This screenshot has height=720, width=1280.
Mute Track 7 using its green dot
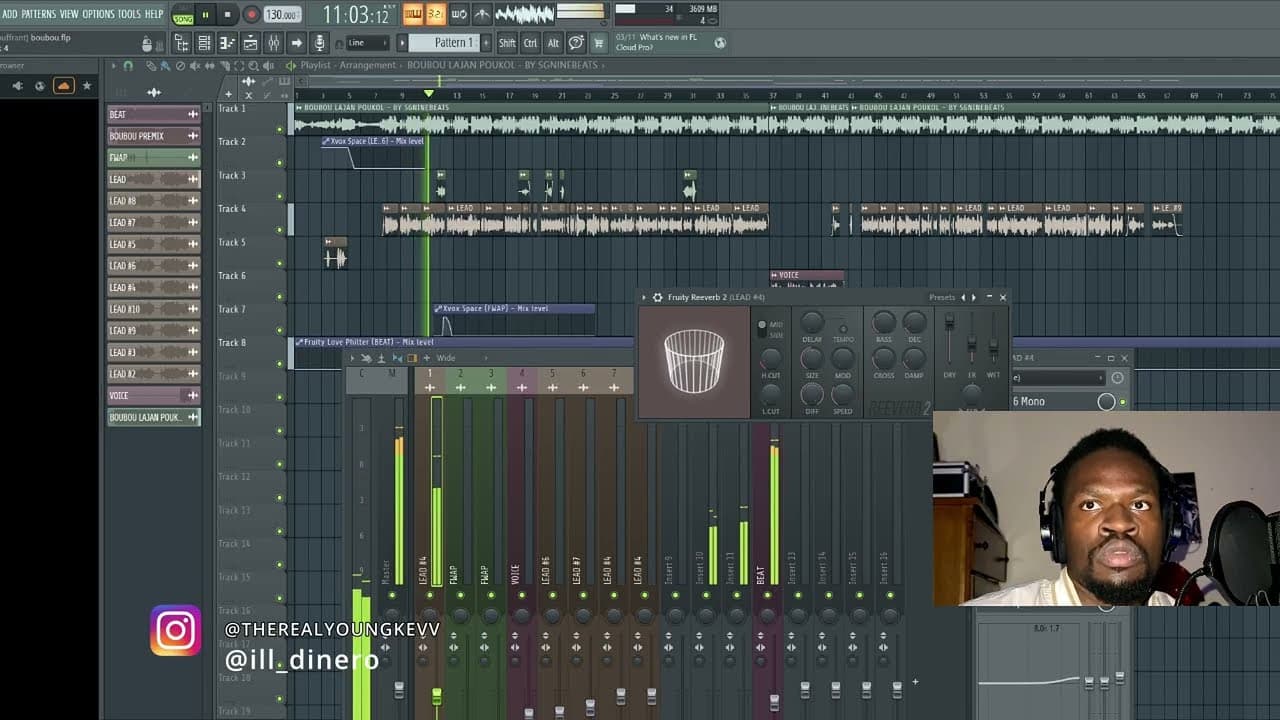coord(280,331)
